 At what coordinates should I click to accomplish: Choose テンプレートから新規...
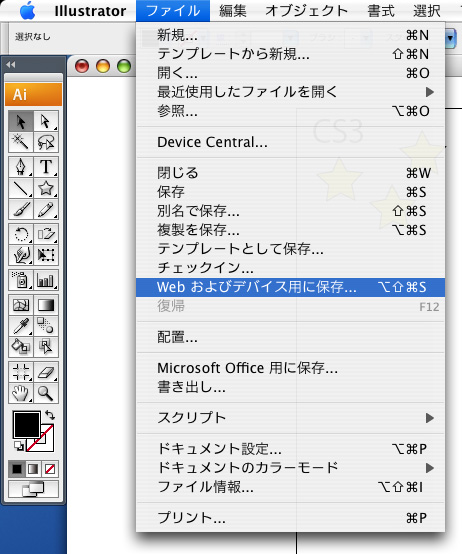[290, 54]
